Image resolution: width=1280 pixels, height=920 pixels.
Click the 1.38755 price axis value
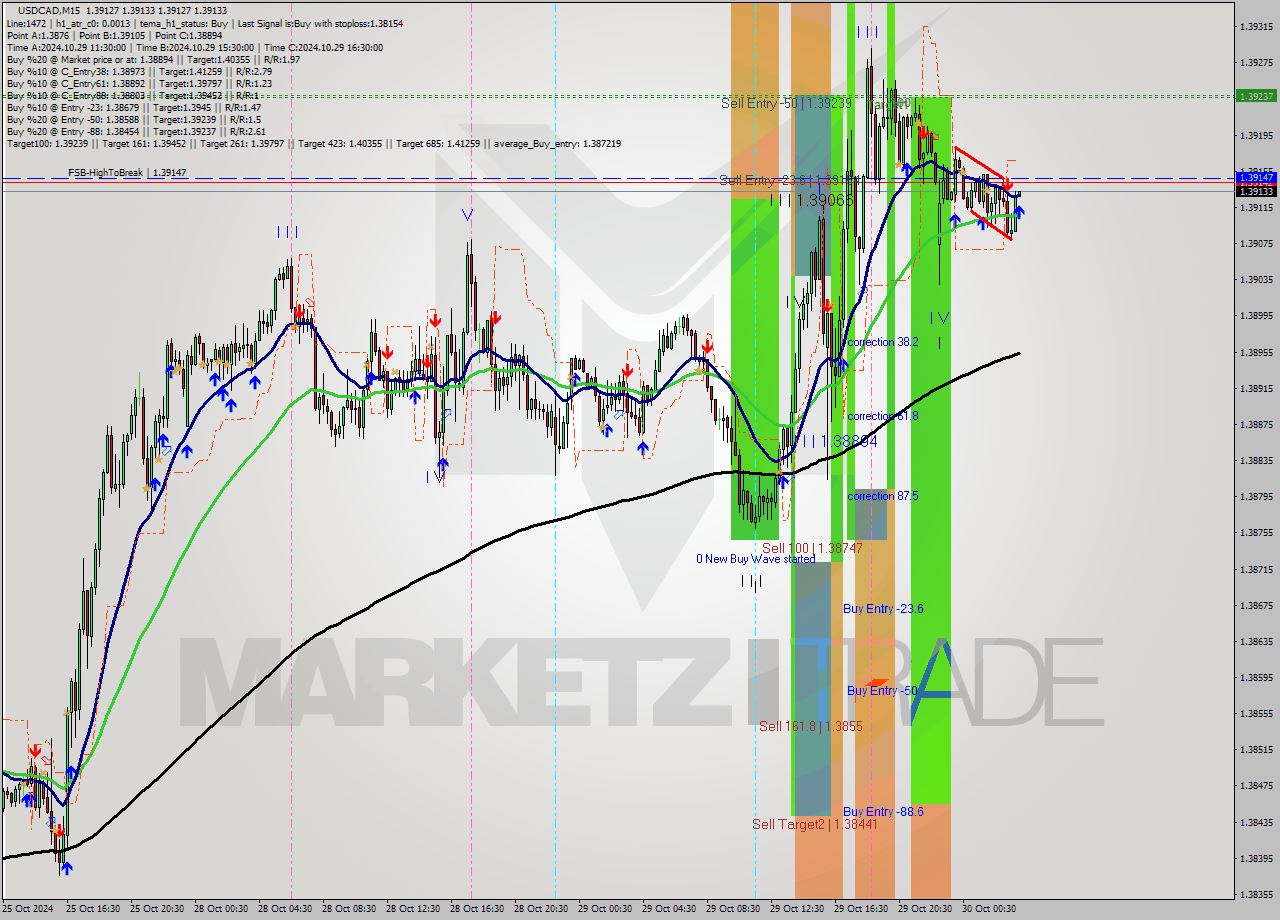(1257, 532)
